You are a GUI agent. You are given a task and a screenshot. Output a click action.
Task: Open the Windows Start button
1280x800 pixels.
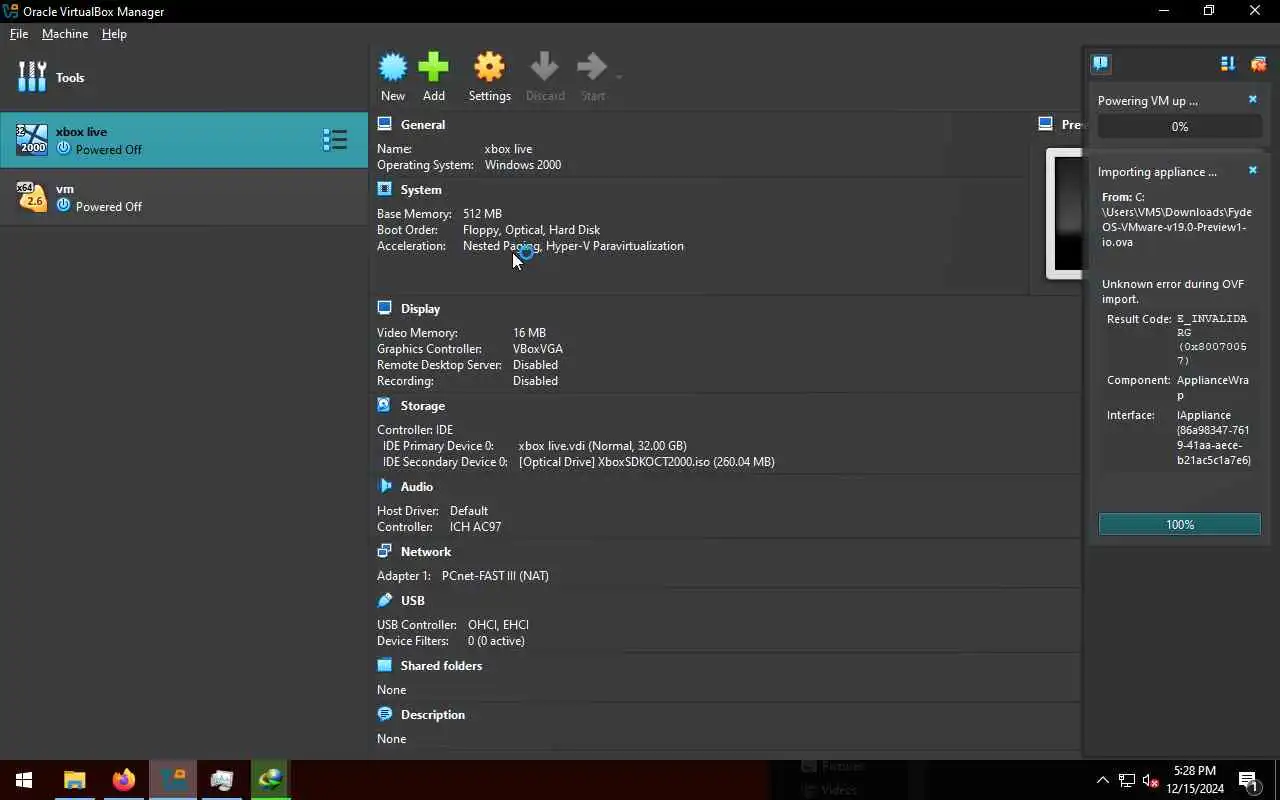(24, 780)
